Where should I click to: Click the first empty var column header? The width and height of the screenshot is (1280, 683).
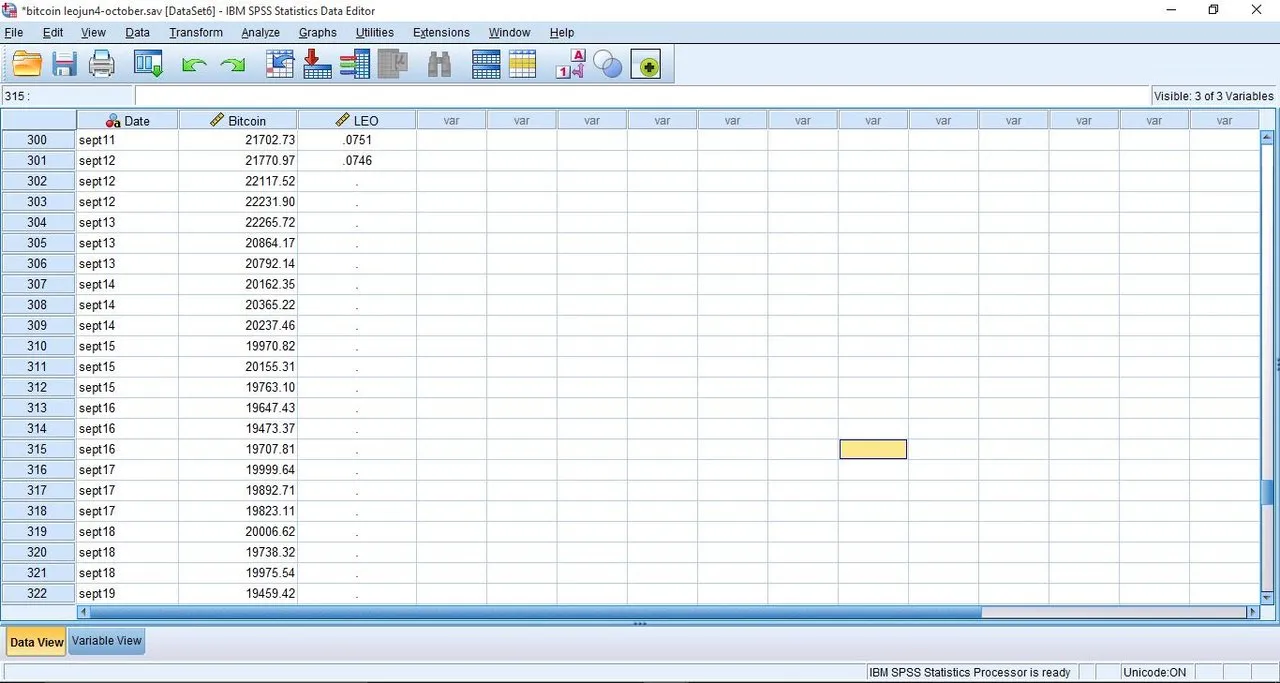click(451, 120)
